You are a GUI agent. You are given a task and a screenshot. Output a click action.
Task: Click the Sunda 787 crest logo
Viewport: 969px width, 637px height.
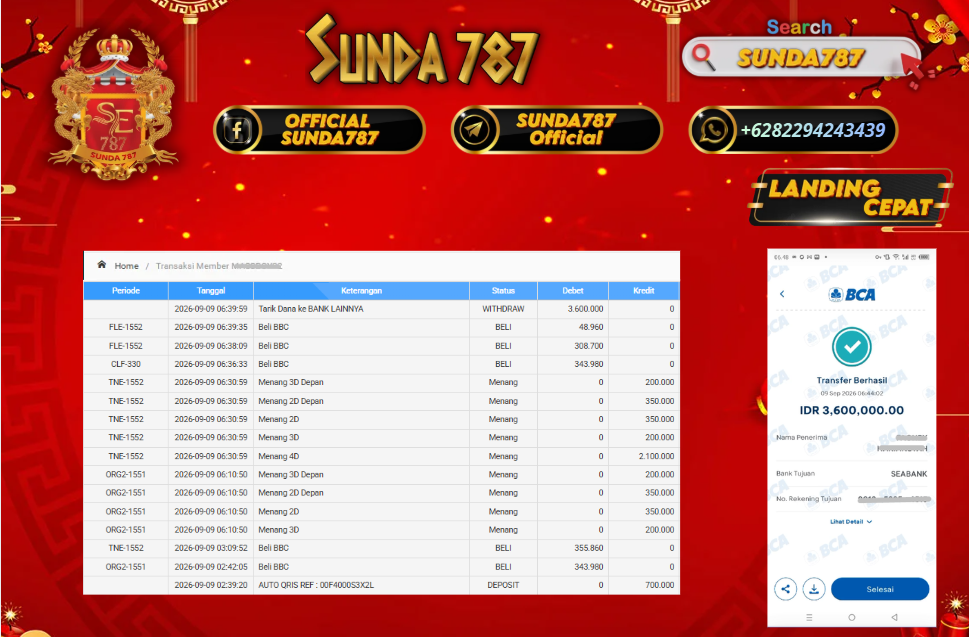(x=112, y=105)
